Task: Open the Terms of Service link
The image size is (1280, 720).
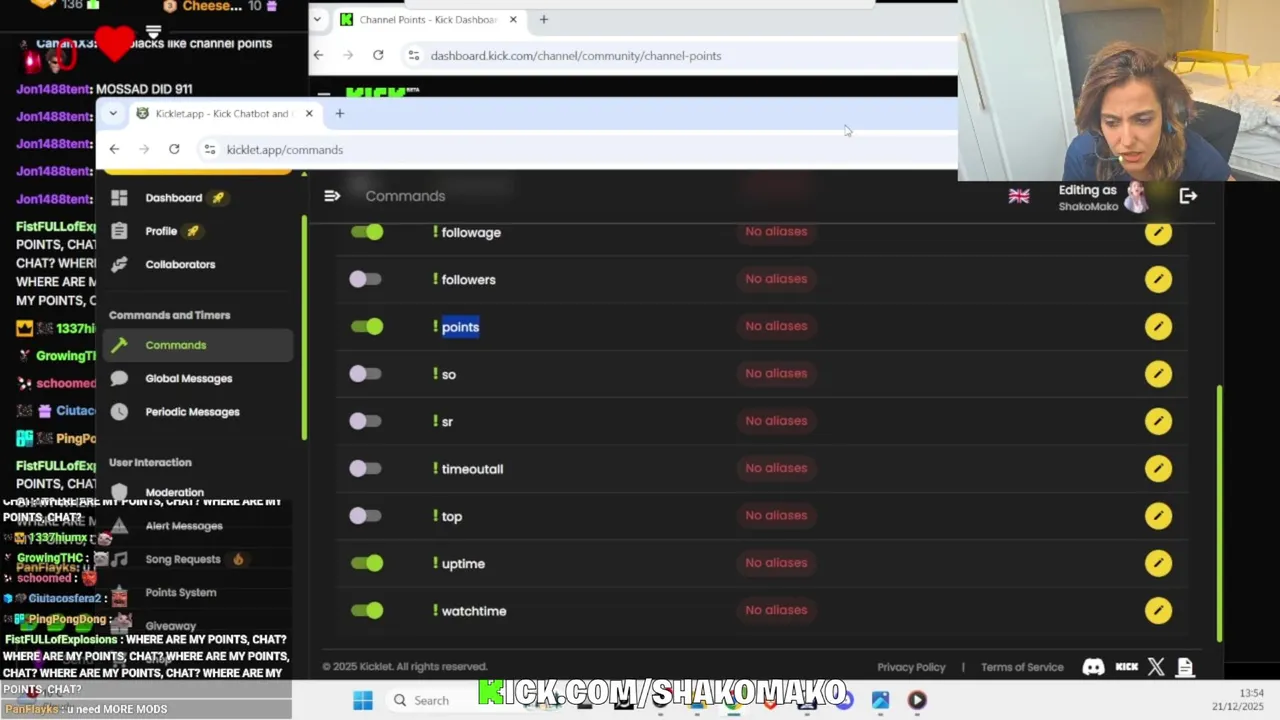Action: 1022,667
